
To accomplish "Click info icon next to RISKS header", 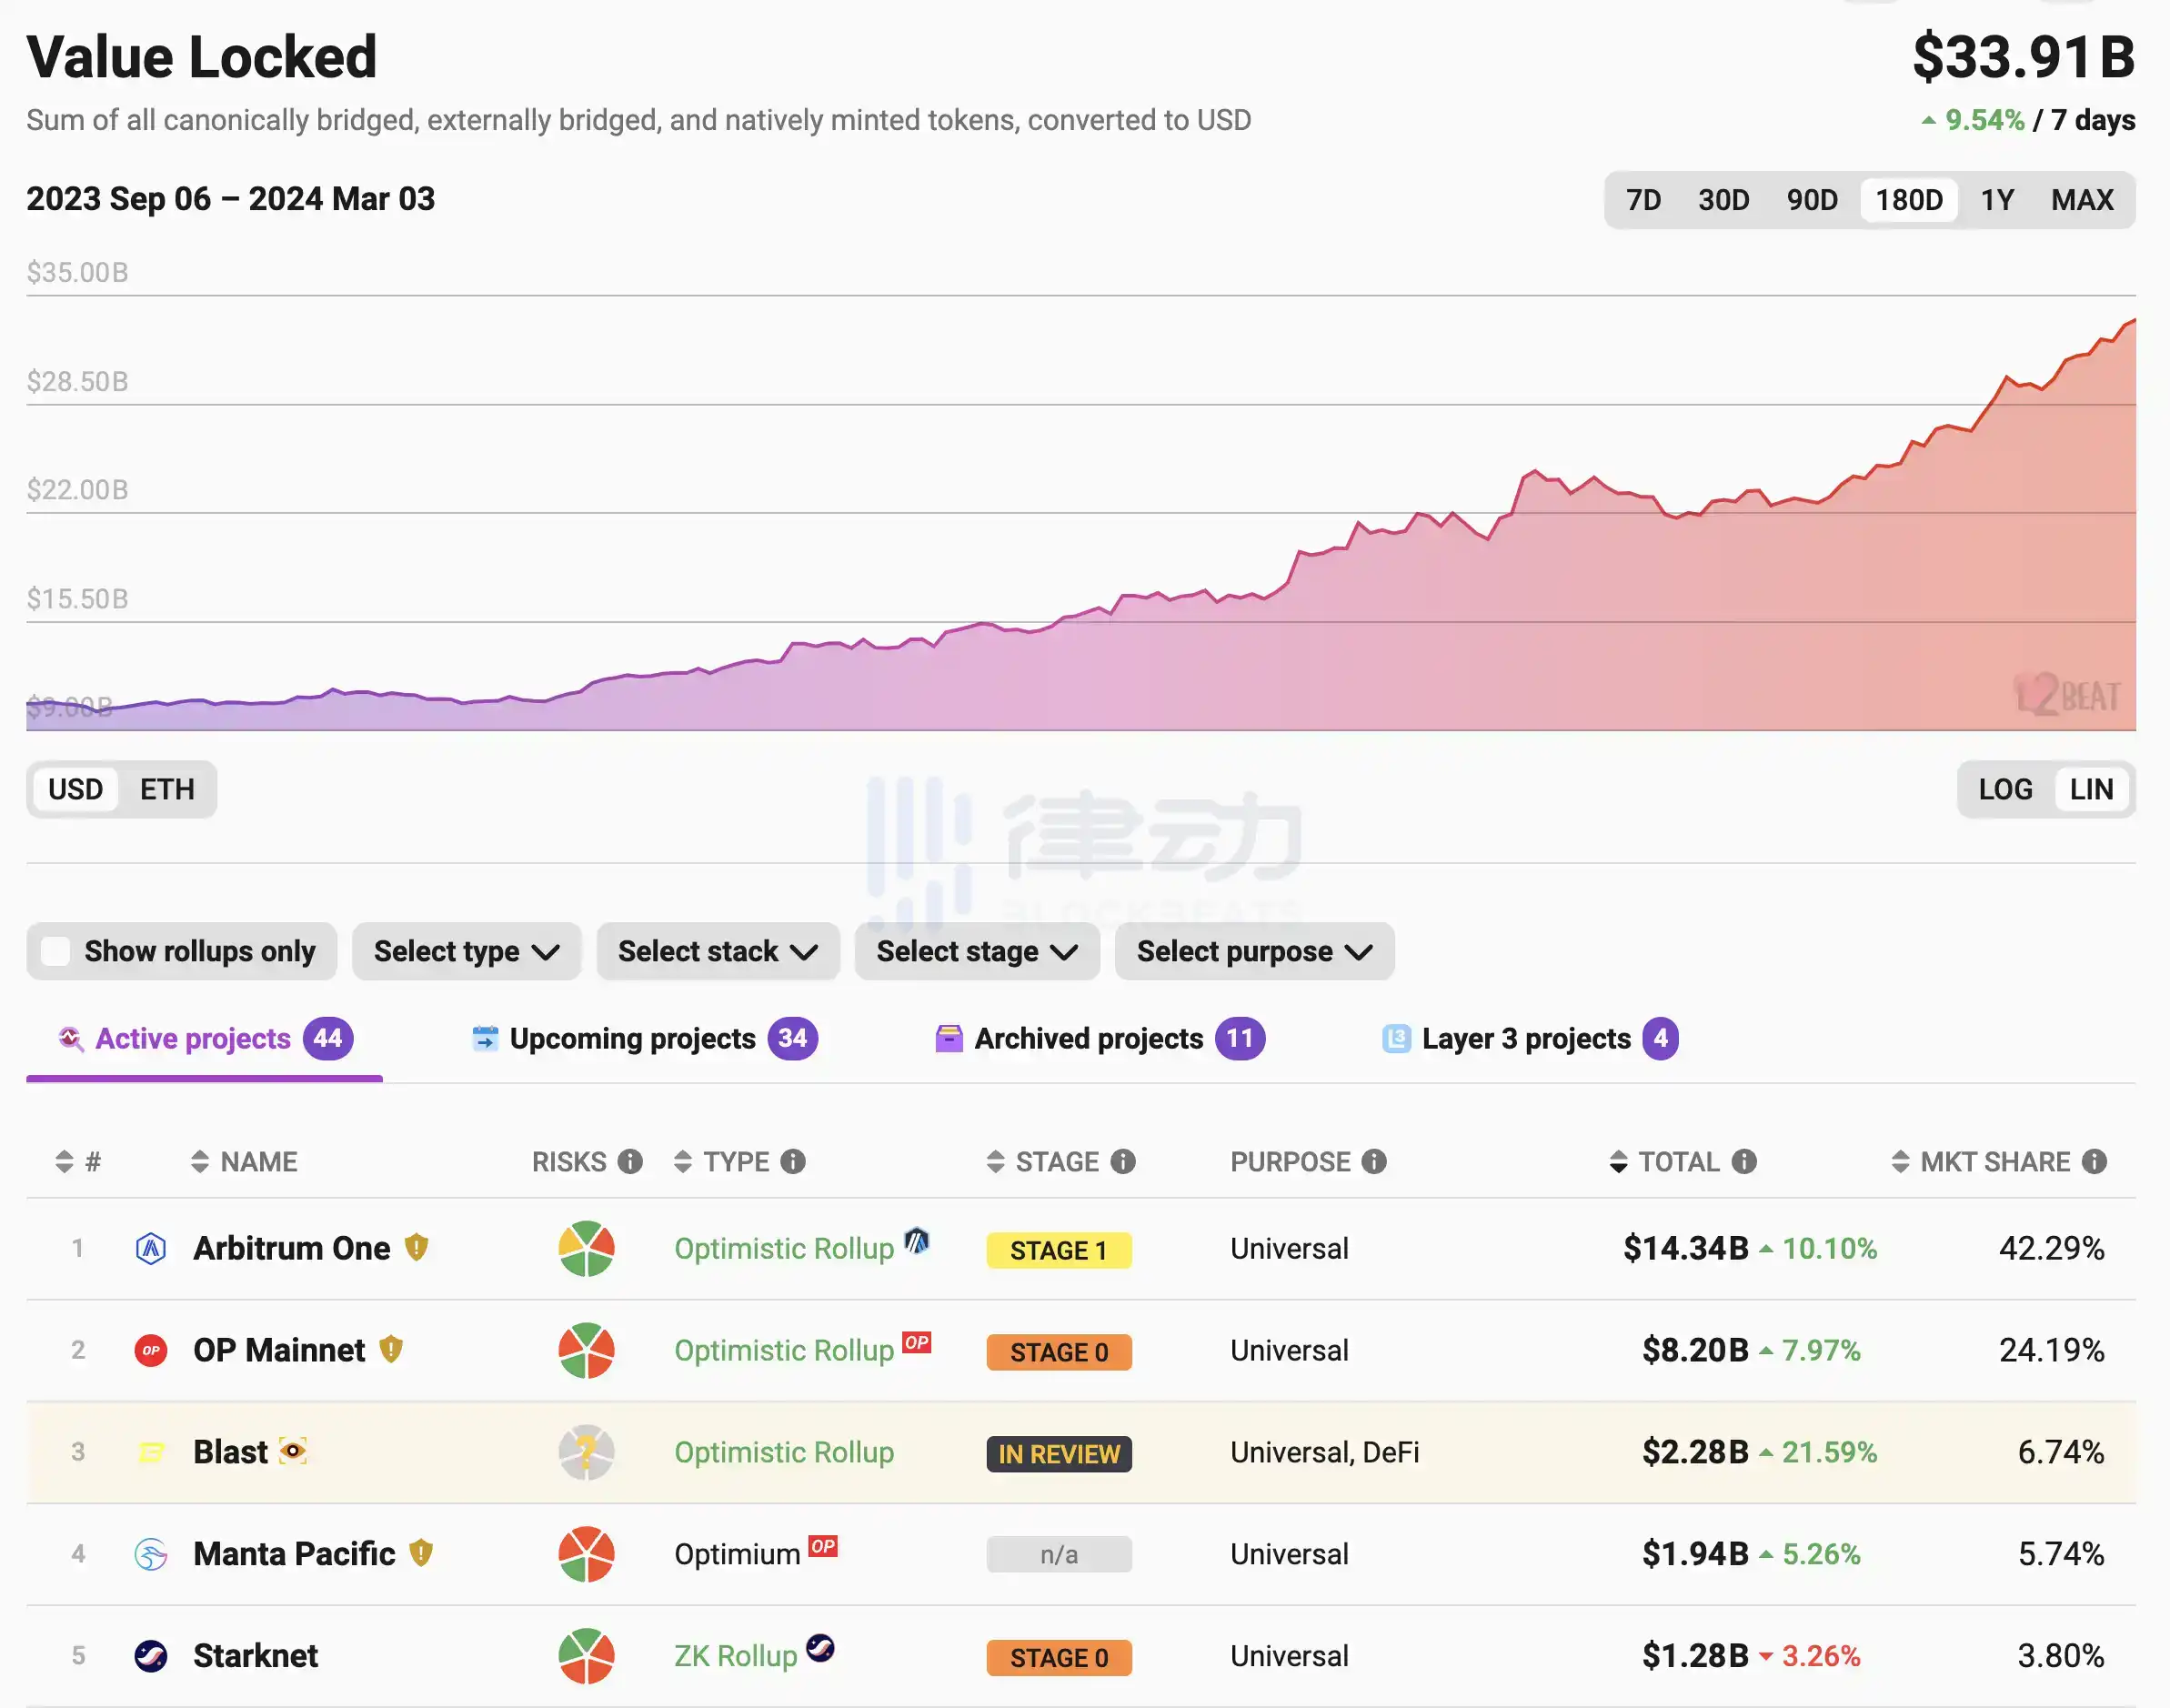I will 630,1161.
